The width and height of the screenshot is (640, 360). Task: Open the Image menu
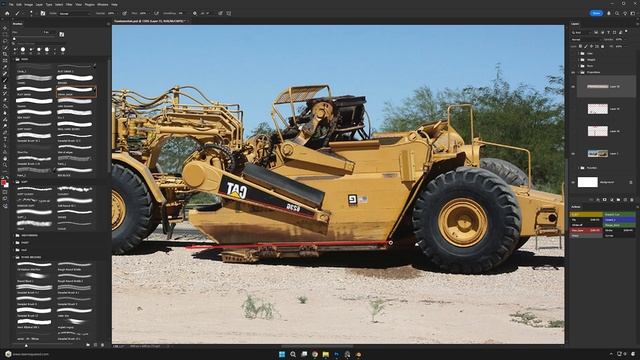[29, 4]
